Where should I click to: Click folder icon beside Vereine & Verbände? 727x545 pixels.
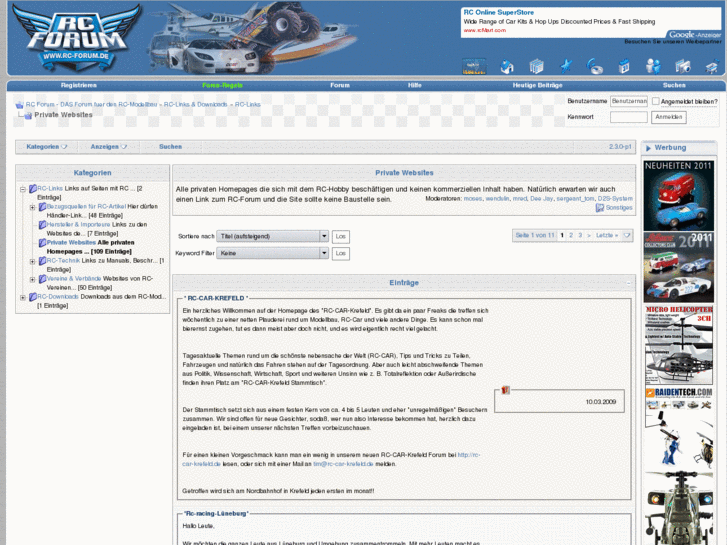pos(42,279)
